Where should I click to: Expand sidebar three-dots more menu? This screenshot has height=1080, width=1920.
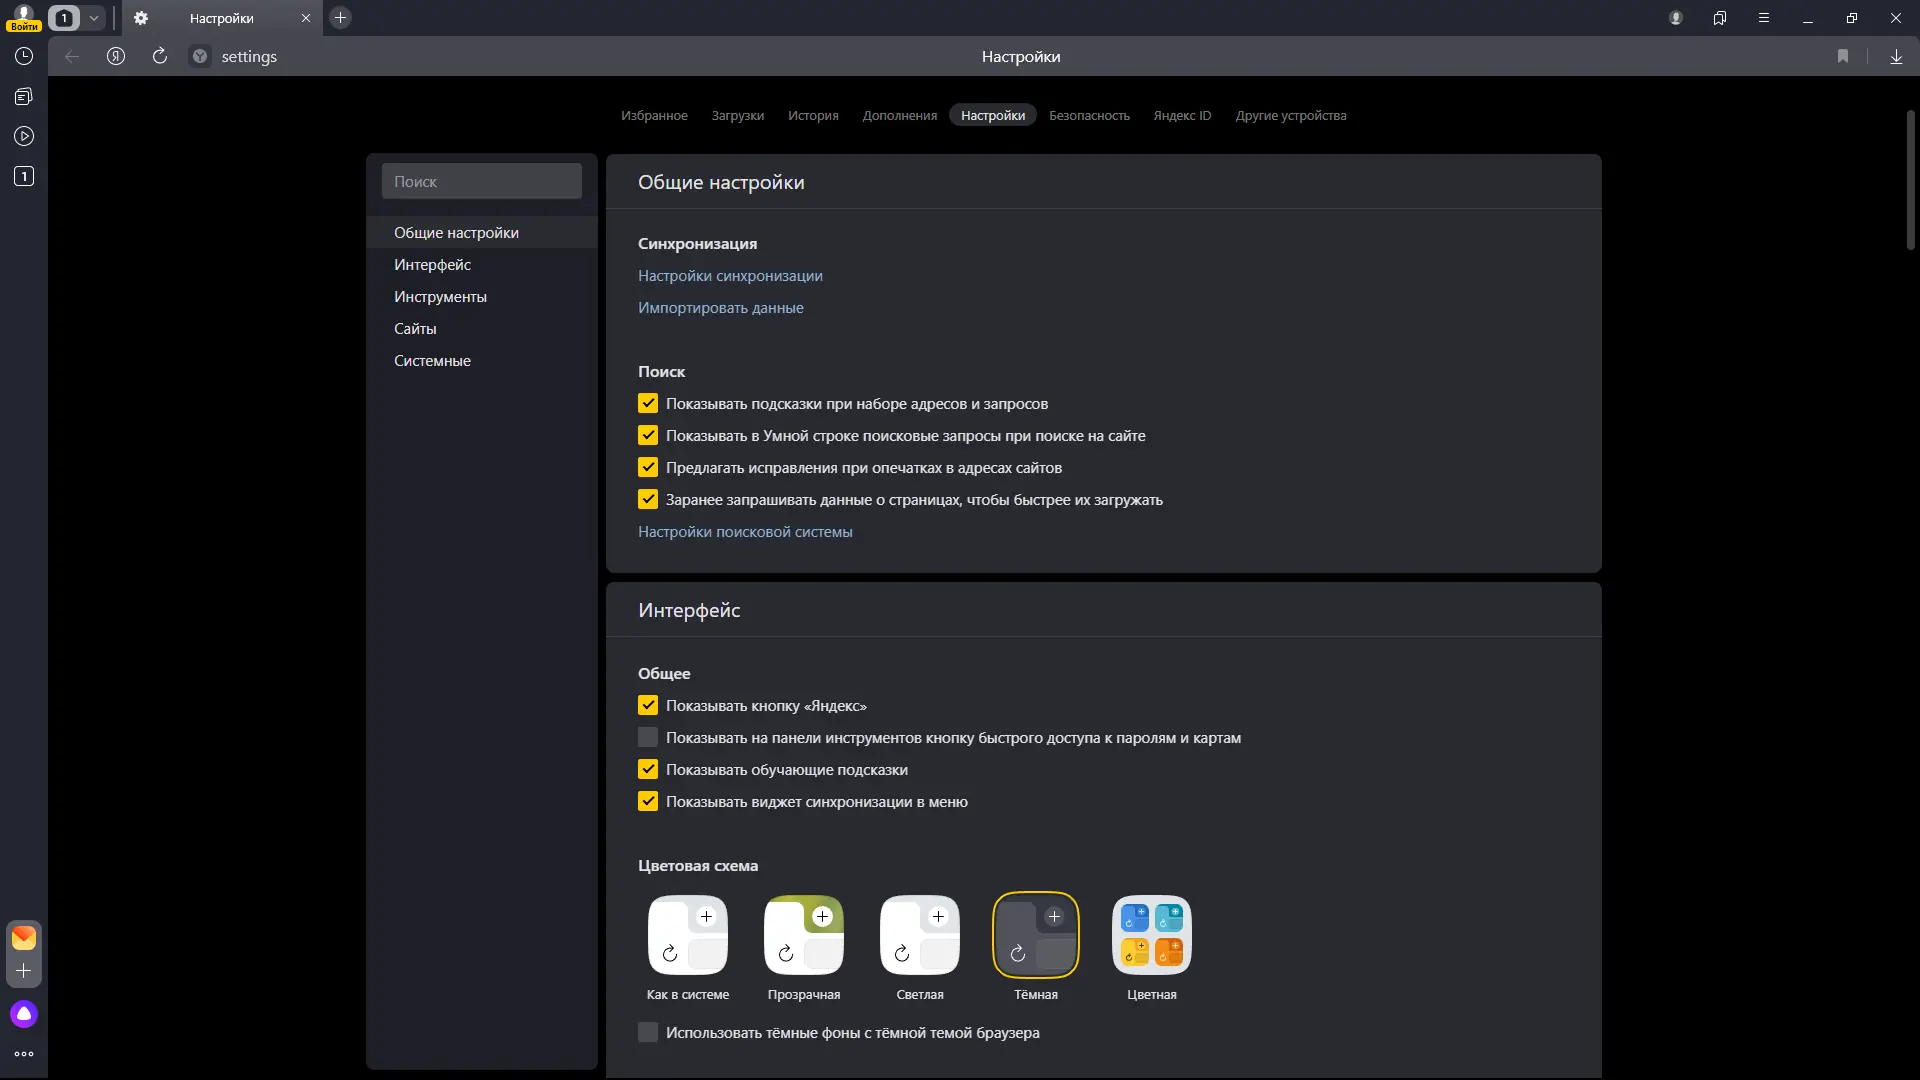[x=24, y=1054]
